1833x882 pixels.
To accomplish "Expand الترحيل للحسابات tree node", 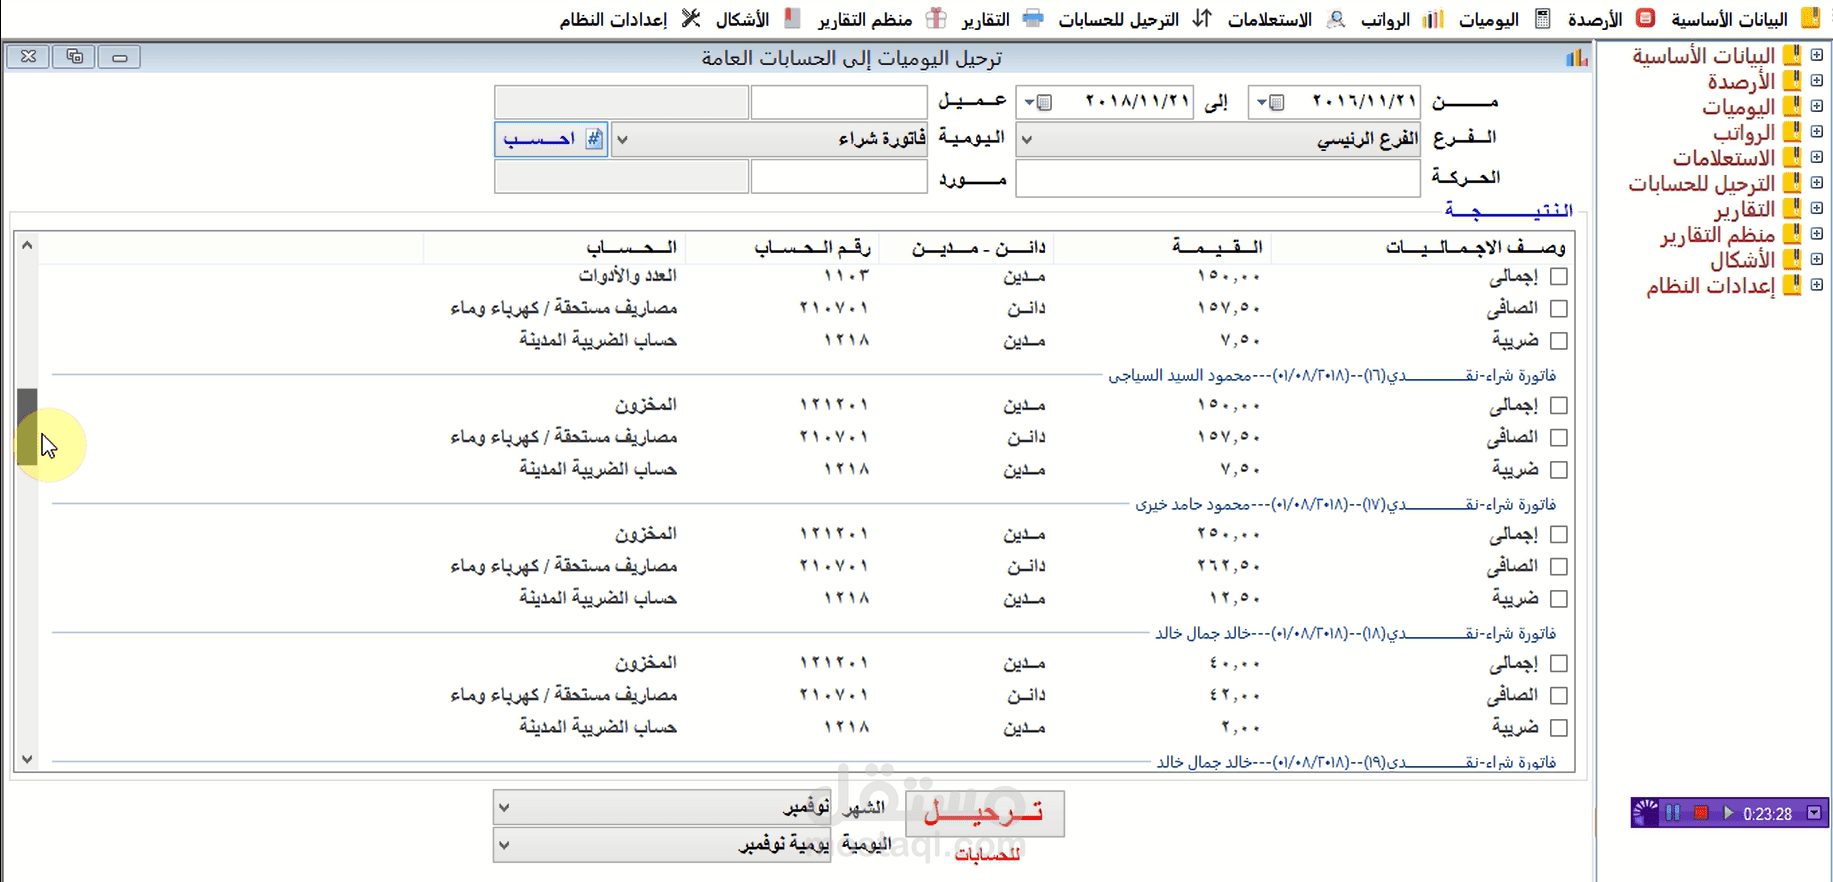I will pos(1817,183).
